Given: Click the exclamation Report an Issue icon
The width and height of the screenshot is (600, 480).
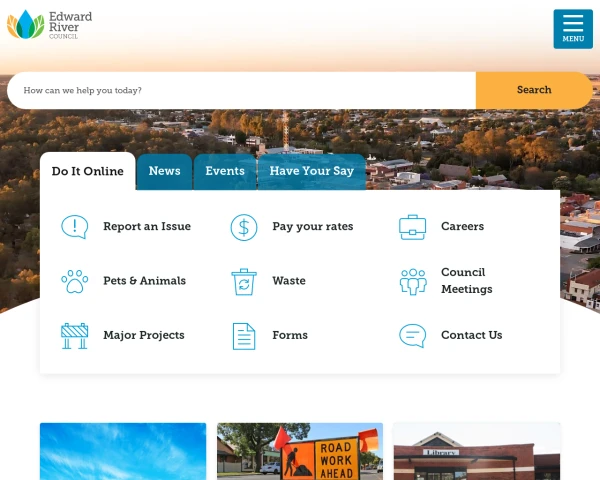Looking at the screenshot, I should click(75, 227).
